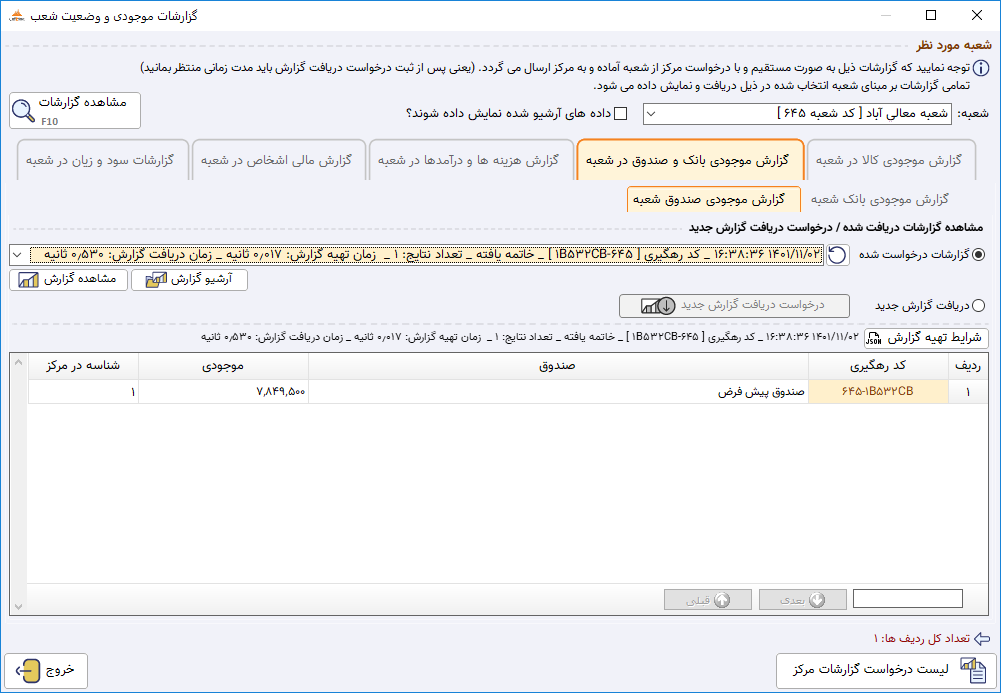
Task: Click the document list icon on لیست درخواست گزارشات مرکز
Action: (x=973, y=671)
